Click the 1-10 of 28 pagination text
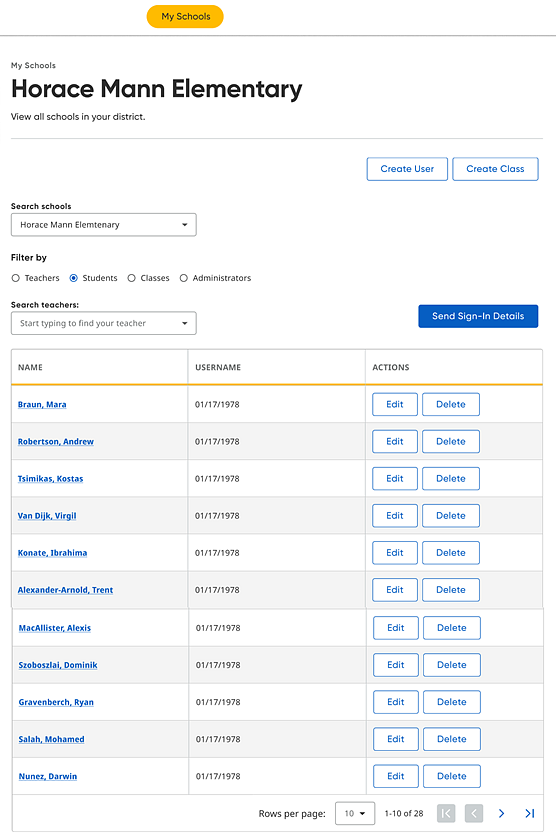Screen dimensions: 556x836 coord(404,813)
